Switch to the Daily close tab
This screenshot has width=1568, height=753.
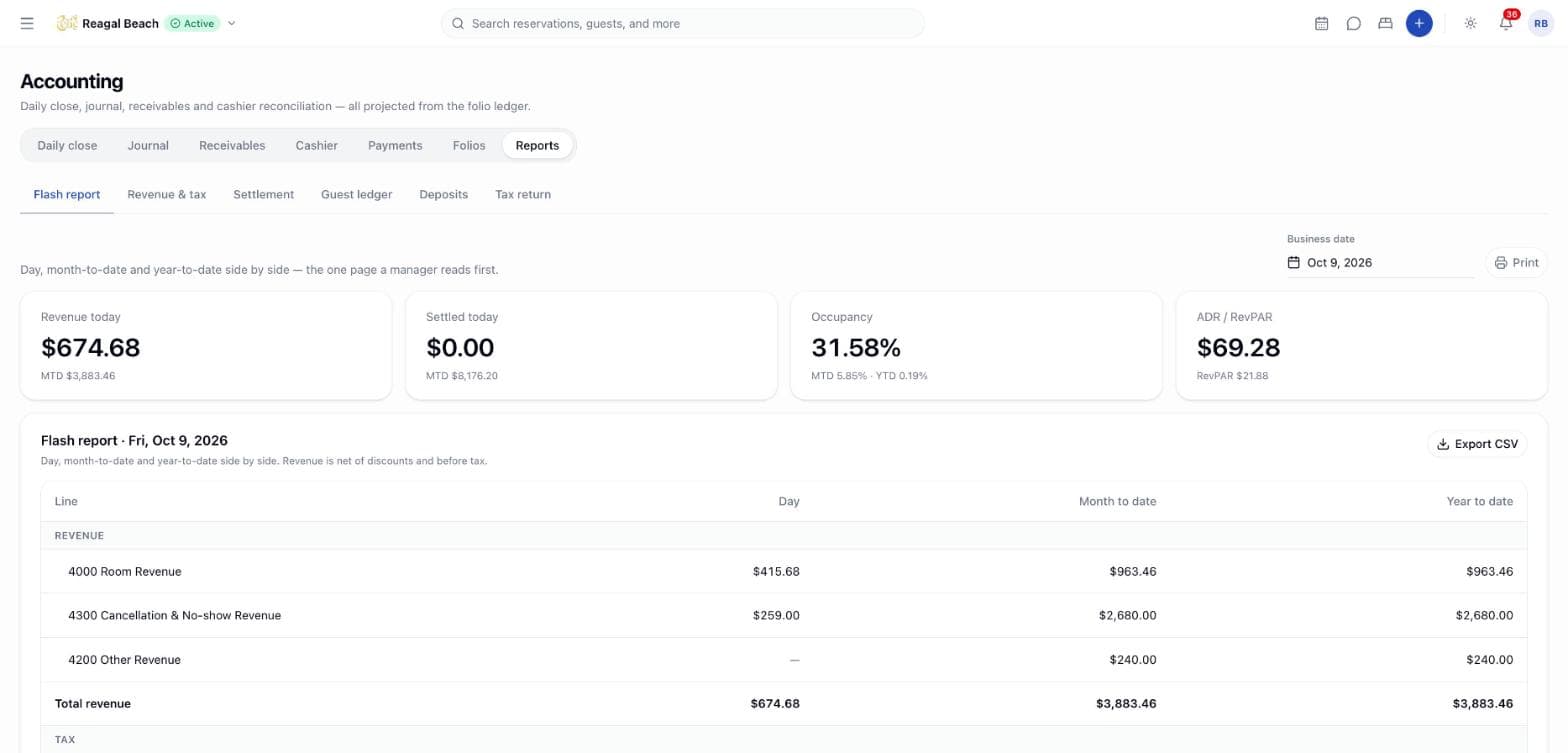click(x=67, y=145)
